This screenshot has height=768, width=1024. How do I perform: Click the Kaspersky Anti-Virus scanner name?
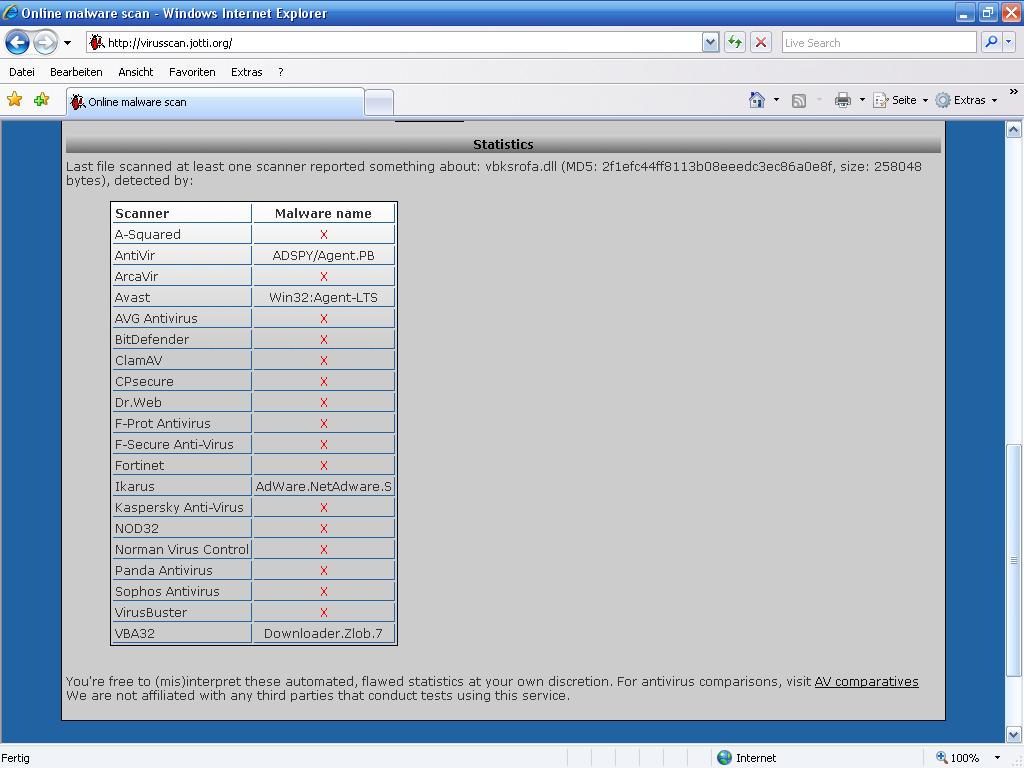tap(179, 507)
